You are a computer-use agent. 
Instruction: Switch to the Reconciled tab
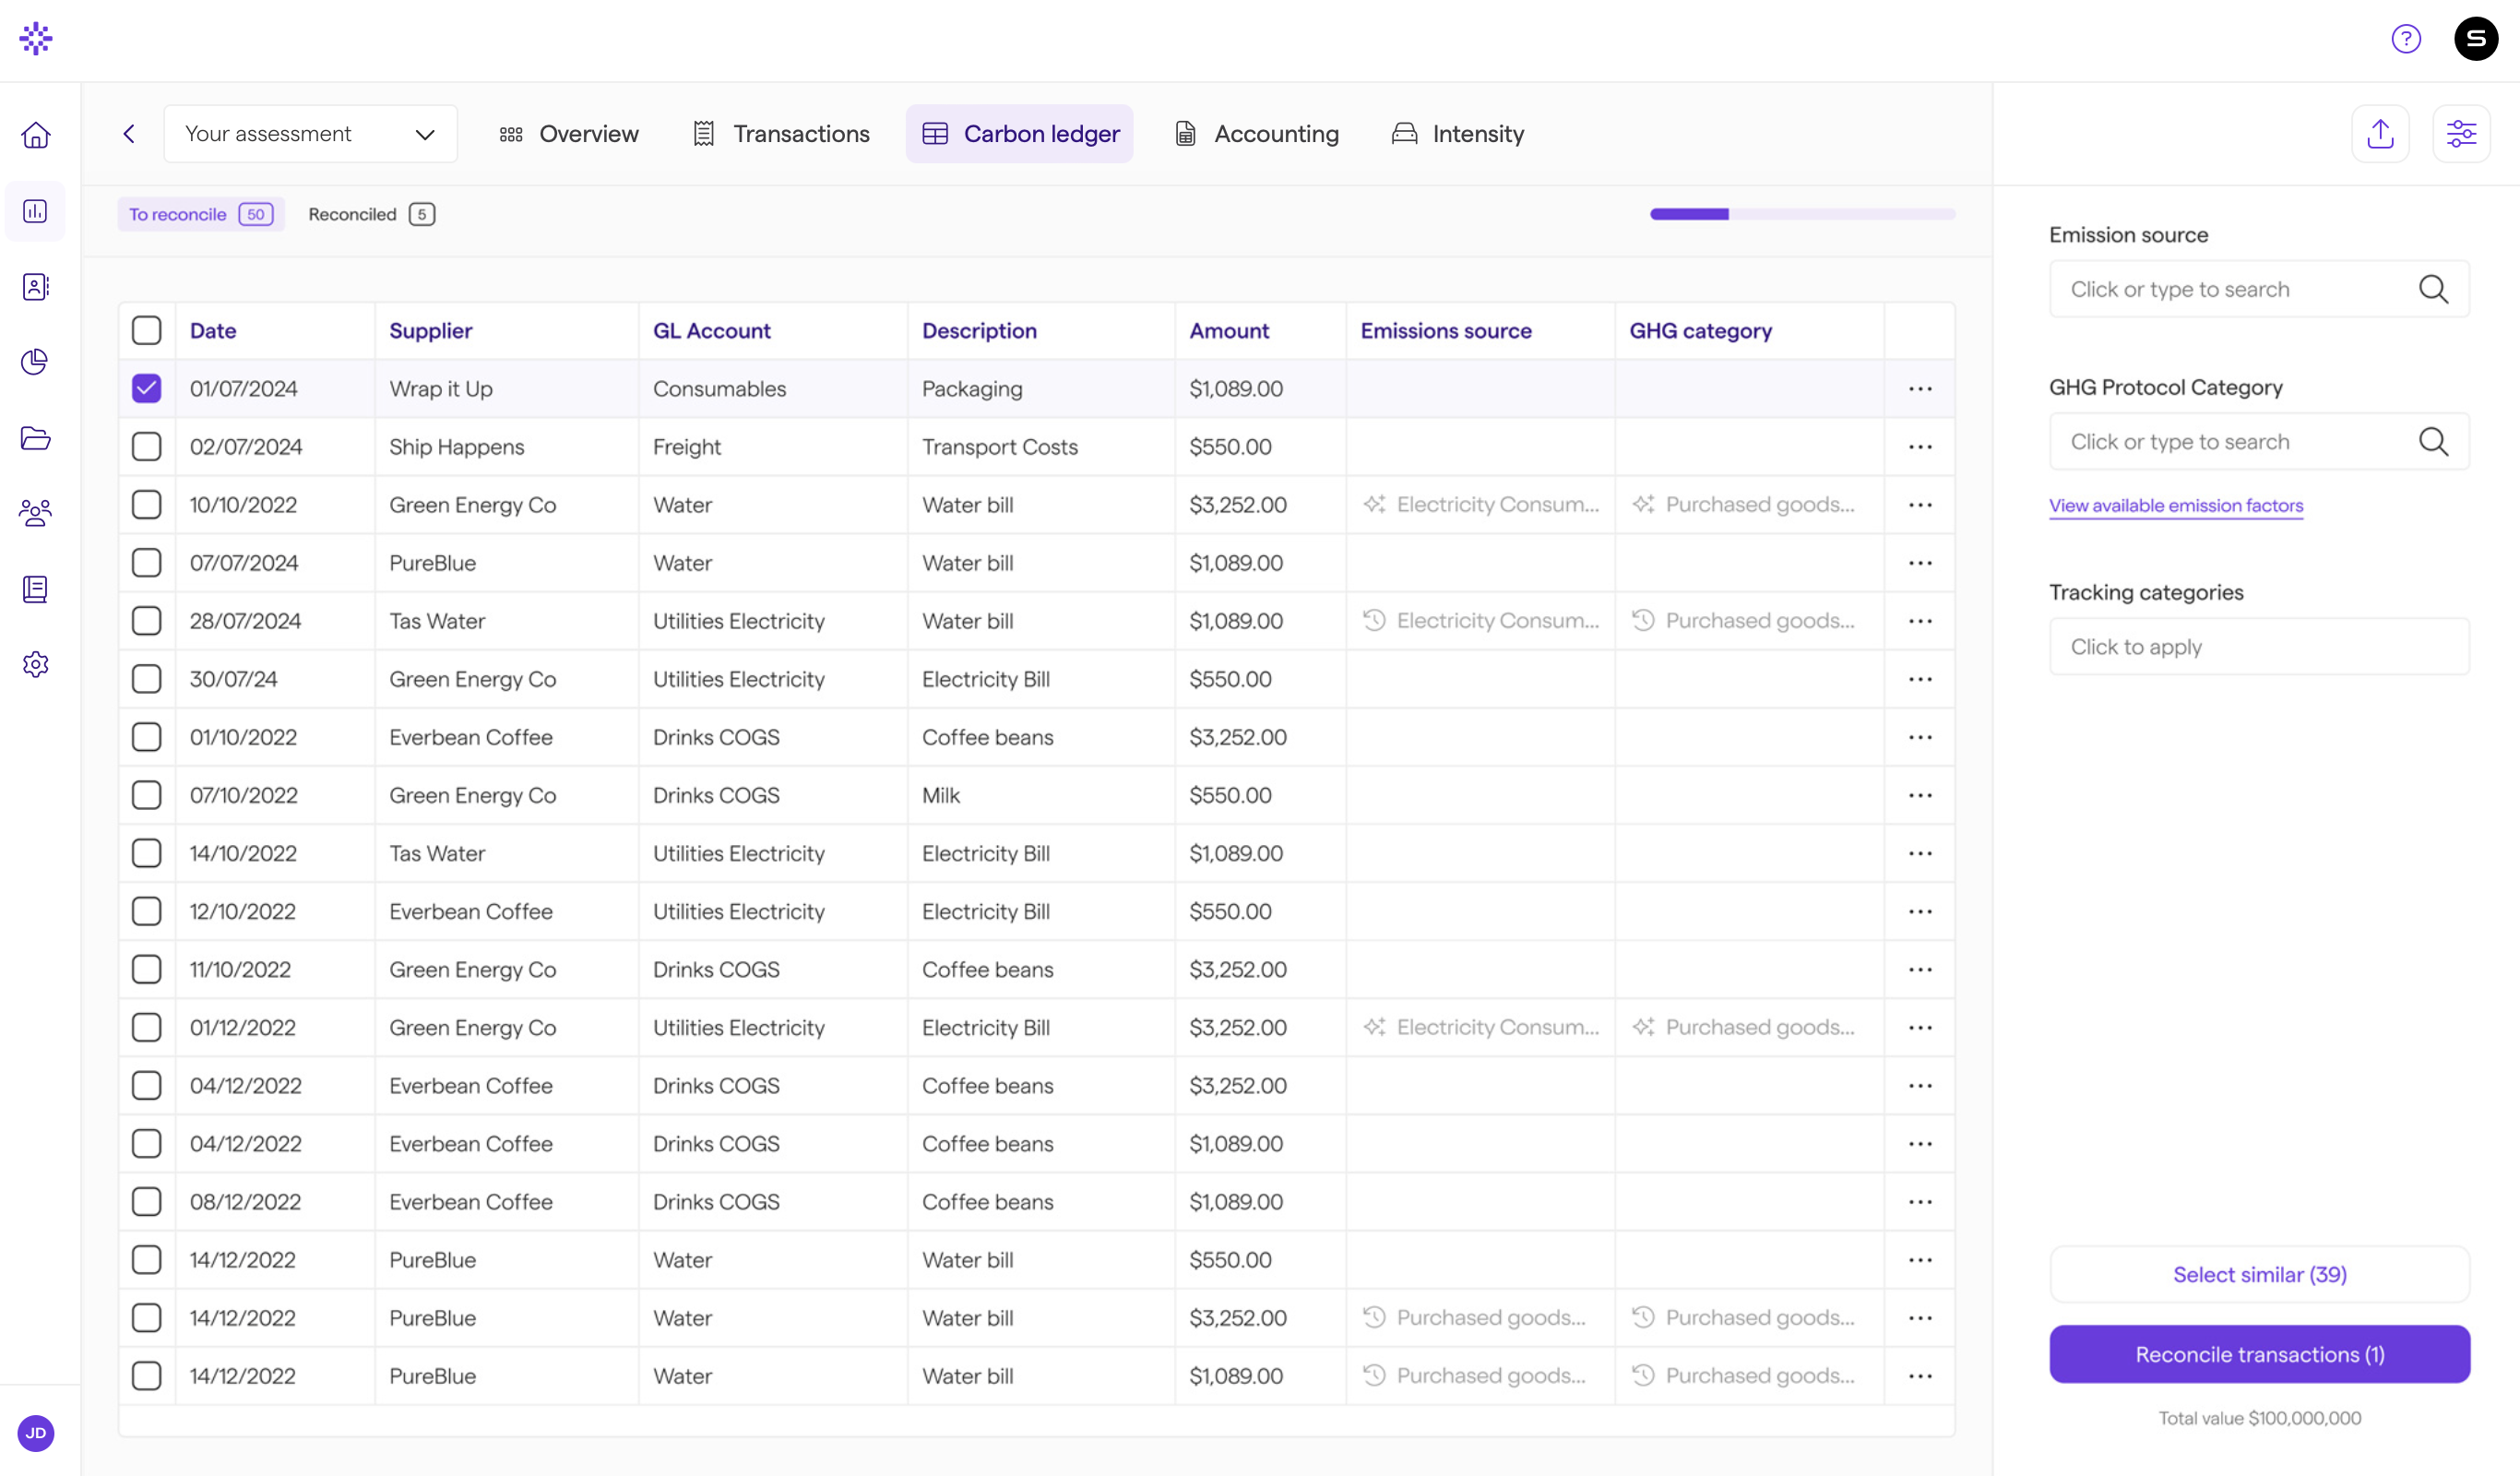tap(370, 214)
